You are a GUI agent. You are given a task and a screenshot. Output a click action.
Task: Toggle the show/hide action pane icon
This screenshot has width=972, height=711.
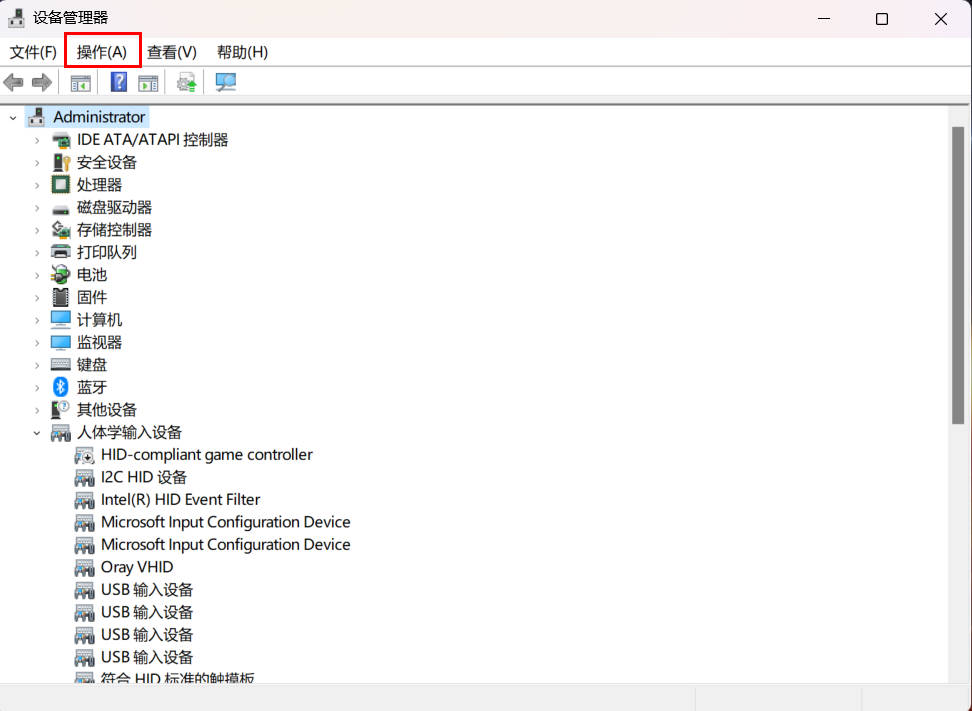[x=148, y=82]
